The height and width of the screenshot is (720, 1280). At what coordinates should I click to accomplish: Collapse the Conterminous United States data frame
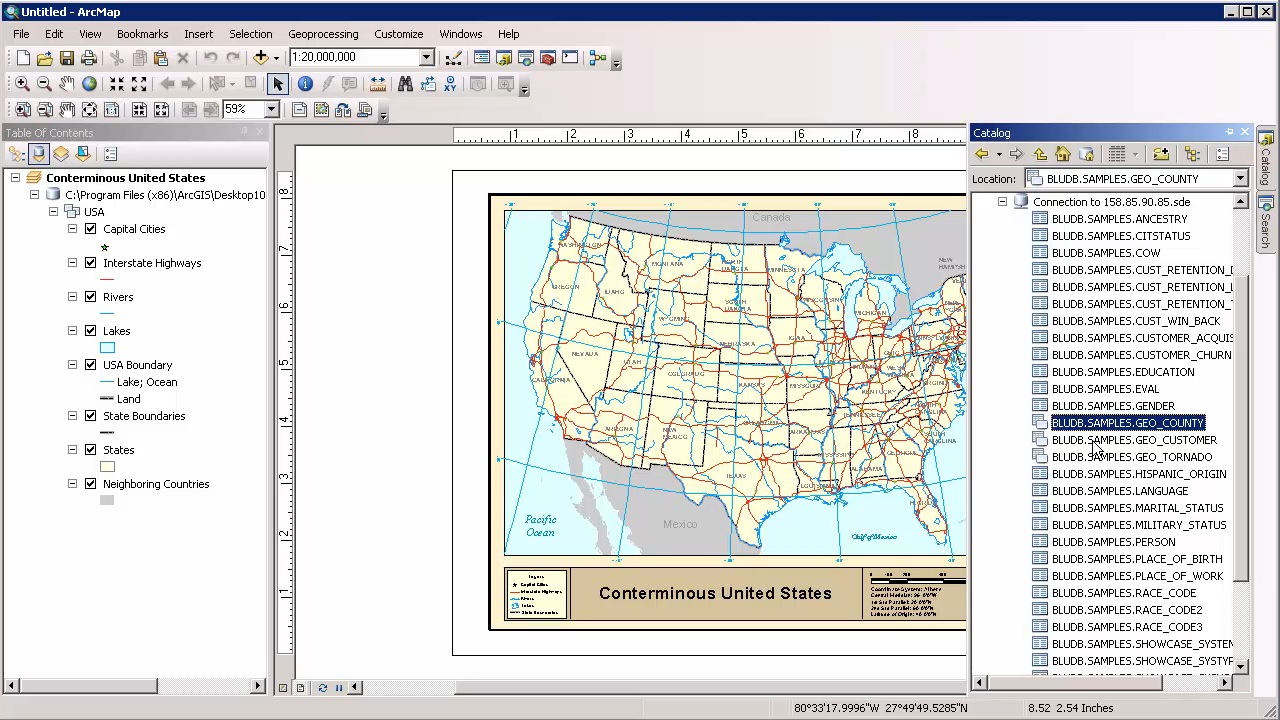[15, 178]
